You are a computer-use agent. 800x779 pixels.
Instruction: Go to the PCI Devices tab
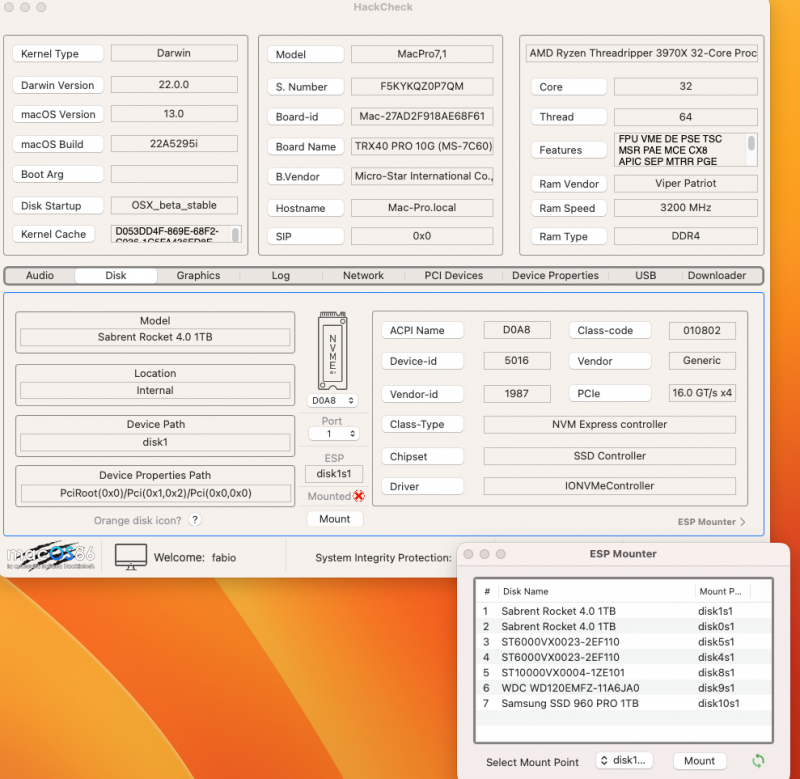tap(453, 276)
